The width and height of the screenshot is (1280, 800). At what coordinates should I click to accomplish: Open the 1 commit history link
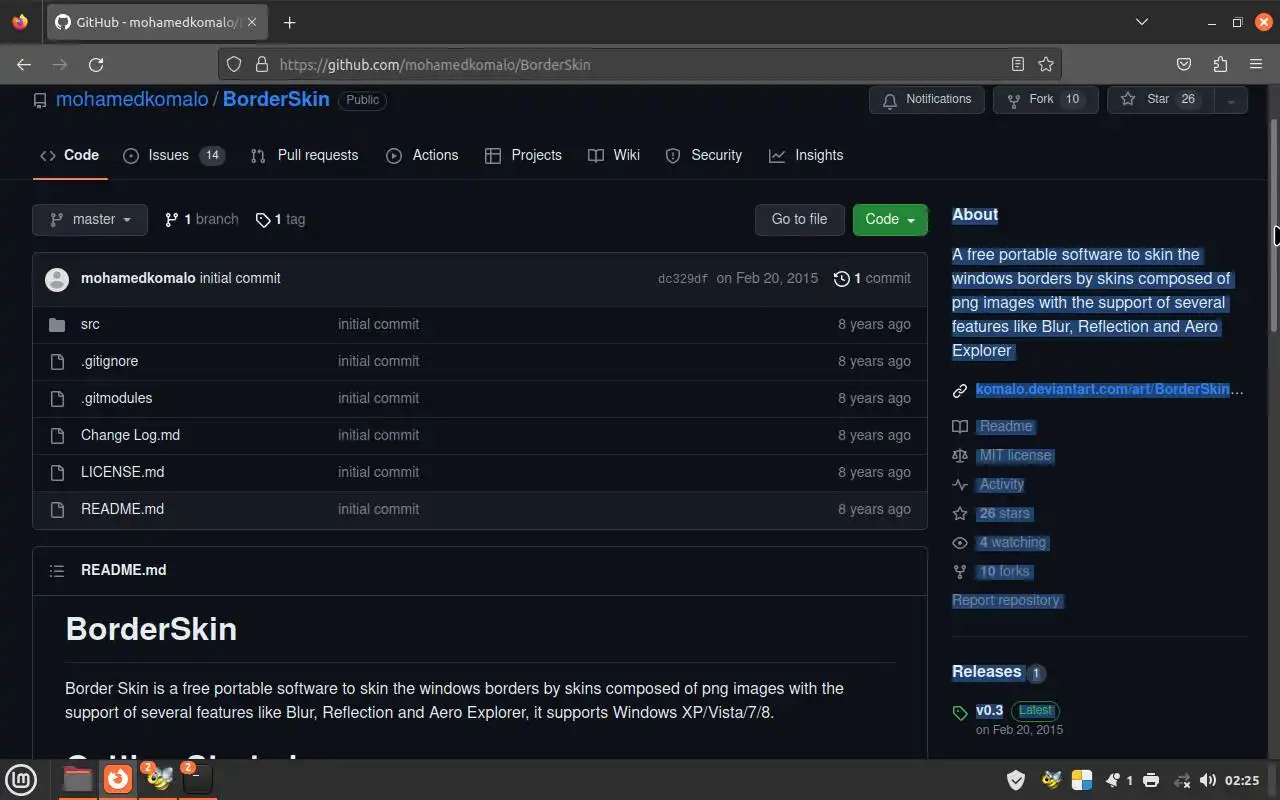[872, 279]
